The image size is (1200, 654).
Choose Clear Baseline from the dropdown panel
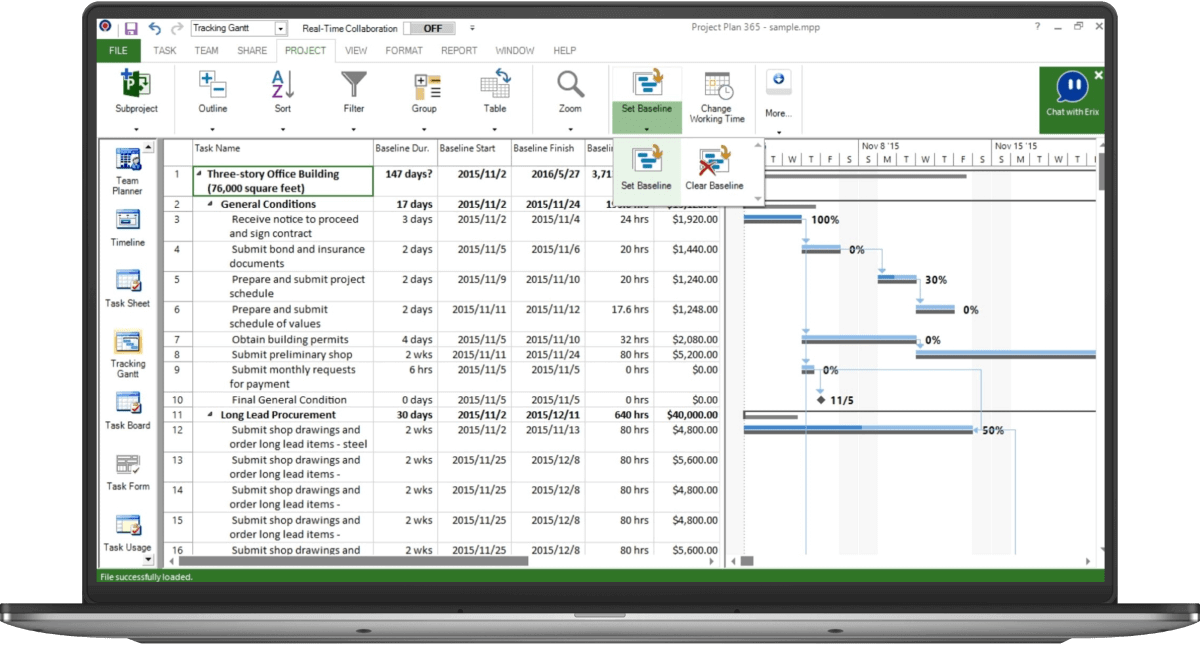tap(714, 167)
